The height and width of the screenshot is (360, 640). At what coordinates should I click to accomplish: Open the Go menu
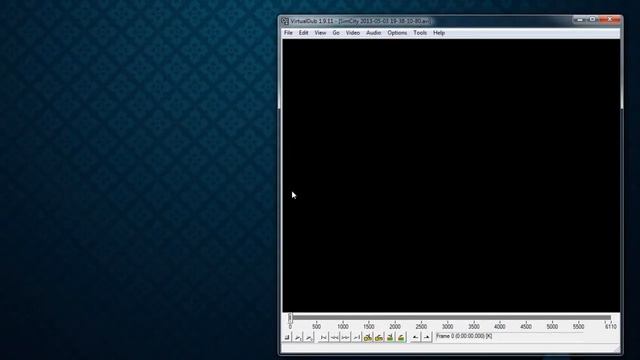(x=336, y=33)
